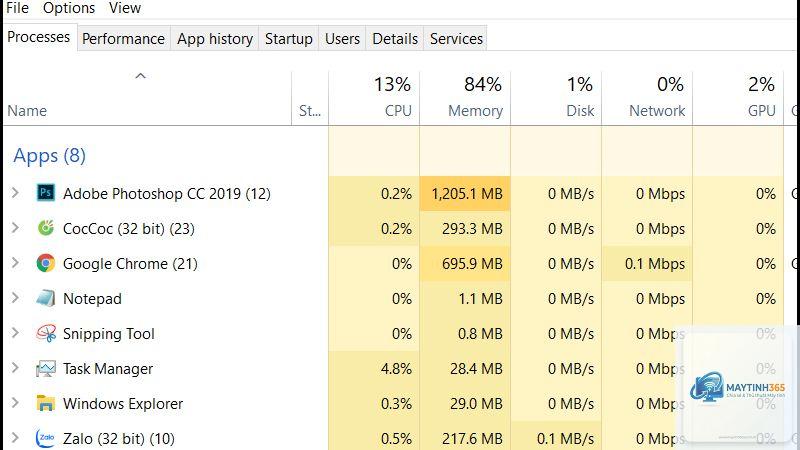Click the Task Manager process icon

pos(45,368)
